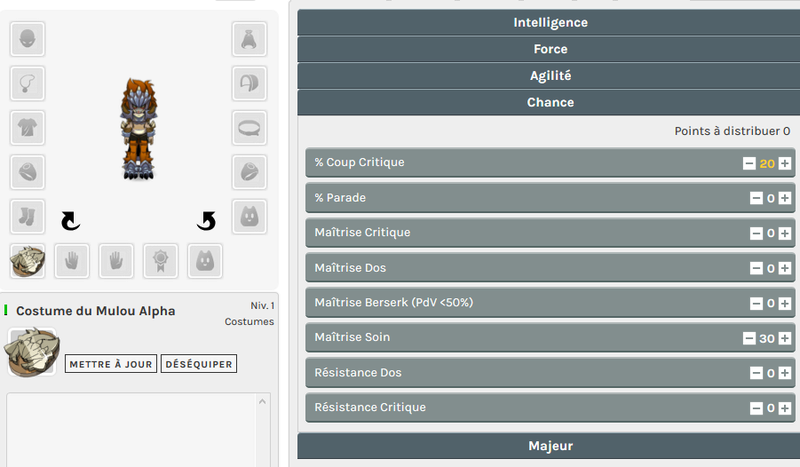Select the boots equipment slot
The height and width of the screenshot is (467, 800).
27,216
